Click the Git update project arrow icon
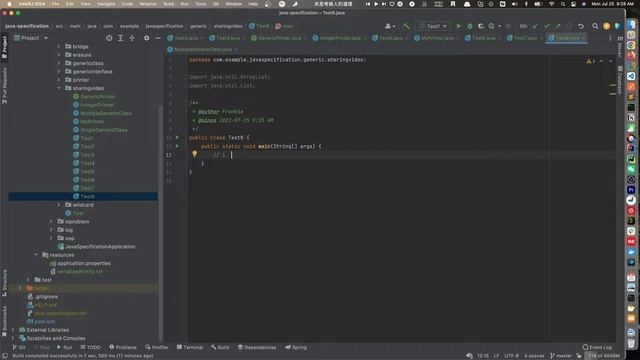640x360 pixels. pos(535,26)
